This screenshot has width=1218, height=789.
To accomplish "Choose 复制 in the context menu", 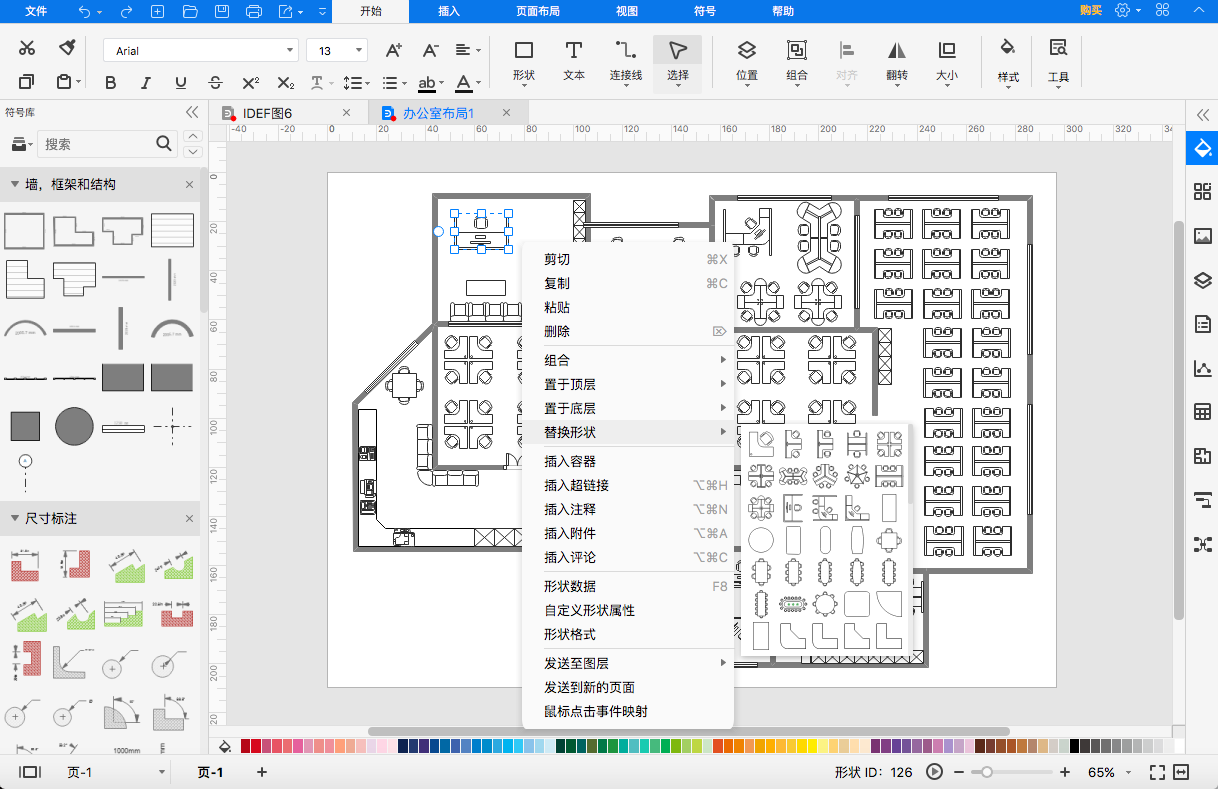I will coord(557,283).
